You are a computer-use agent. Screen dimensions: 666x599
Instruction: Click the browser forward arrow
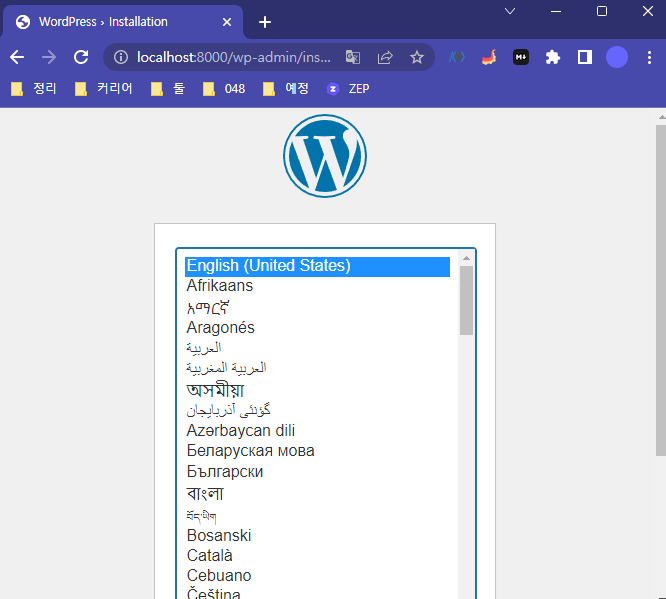49,57
